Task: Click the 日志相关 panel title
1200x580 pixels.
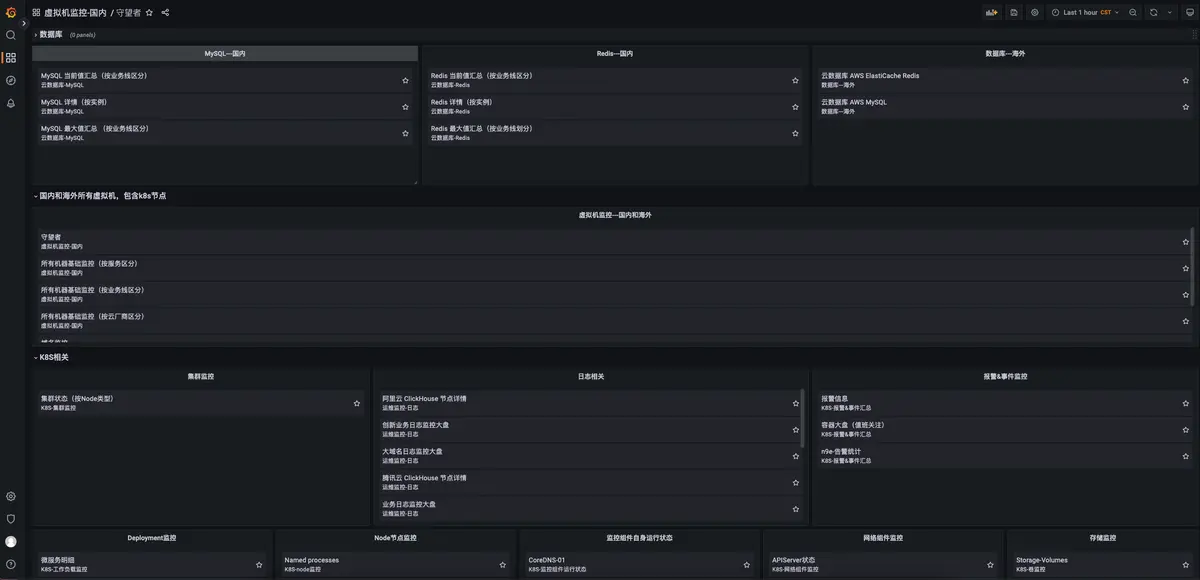Action: pos(591,377)
